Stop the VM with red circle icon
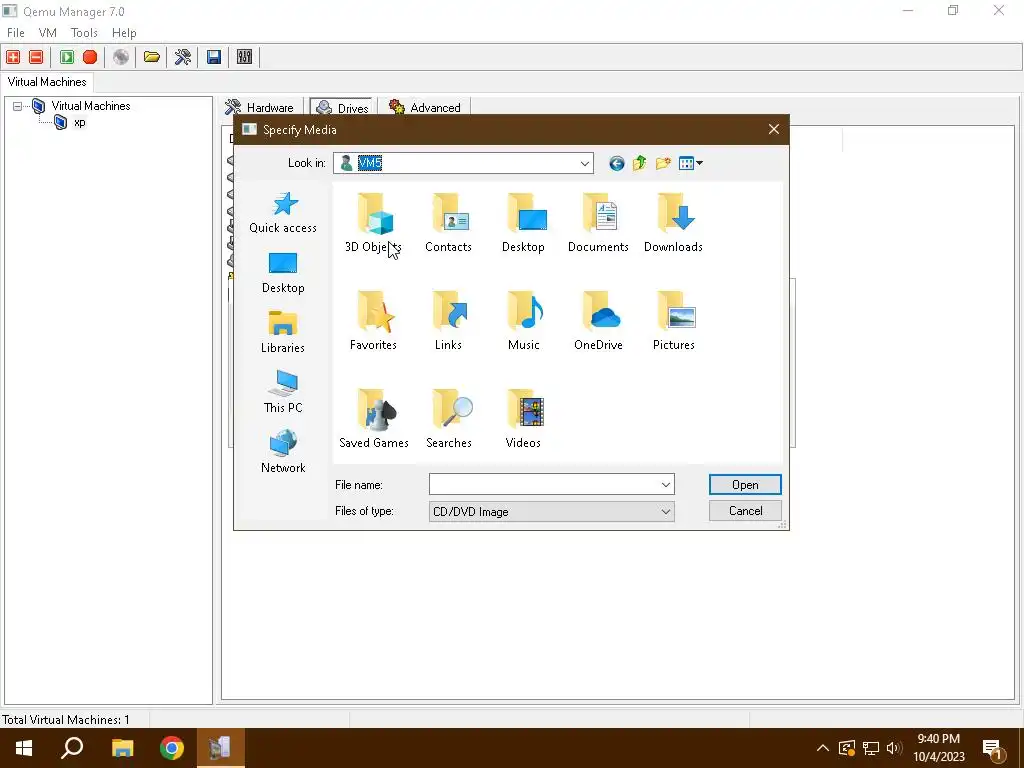 90,57
